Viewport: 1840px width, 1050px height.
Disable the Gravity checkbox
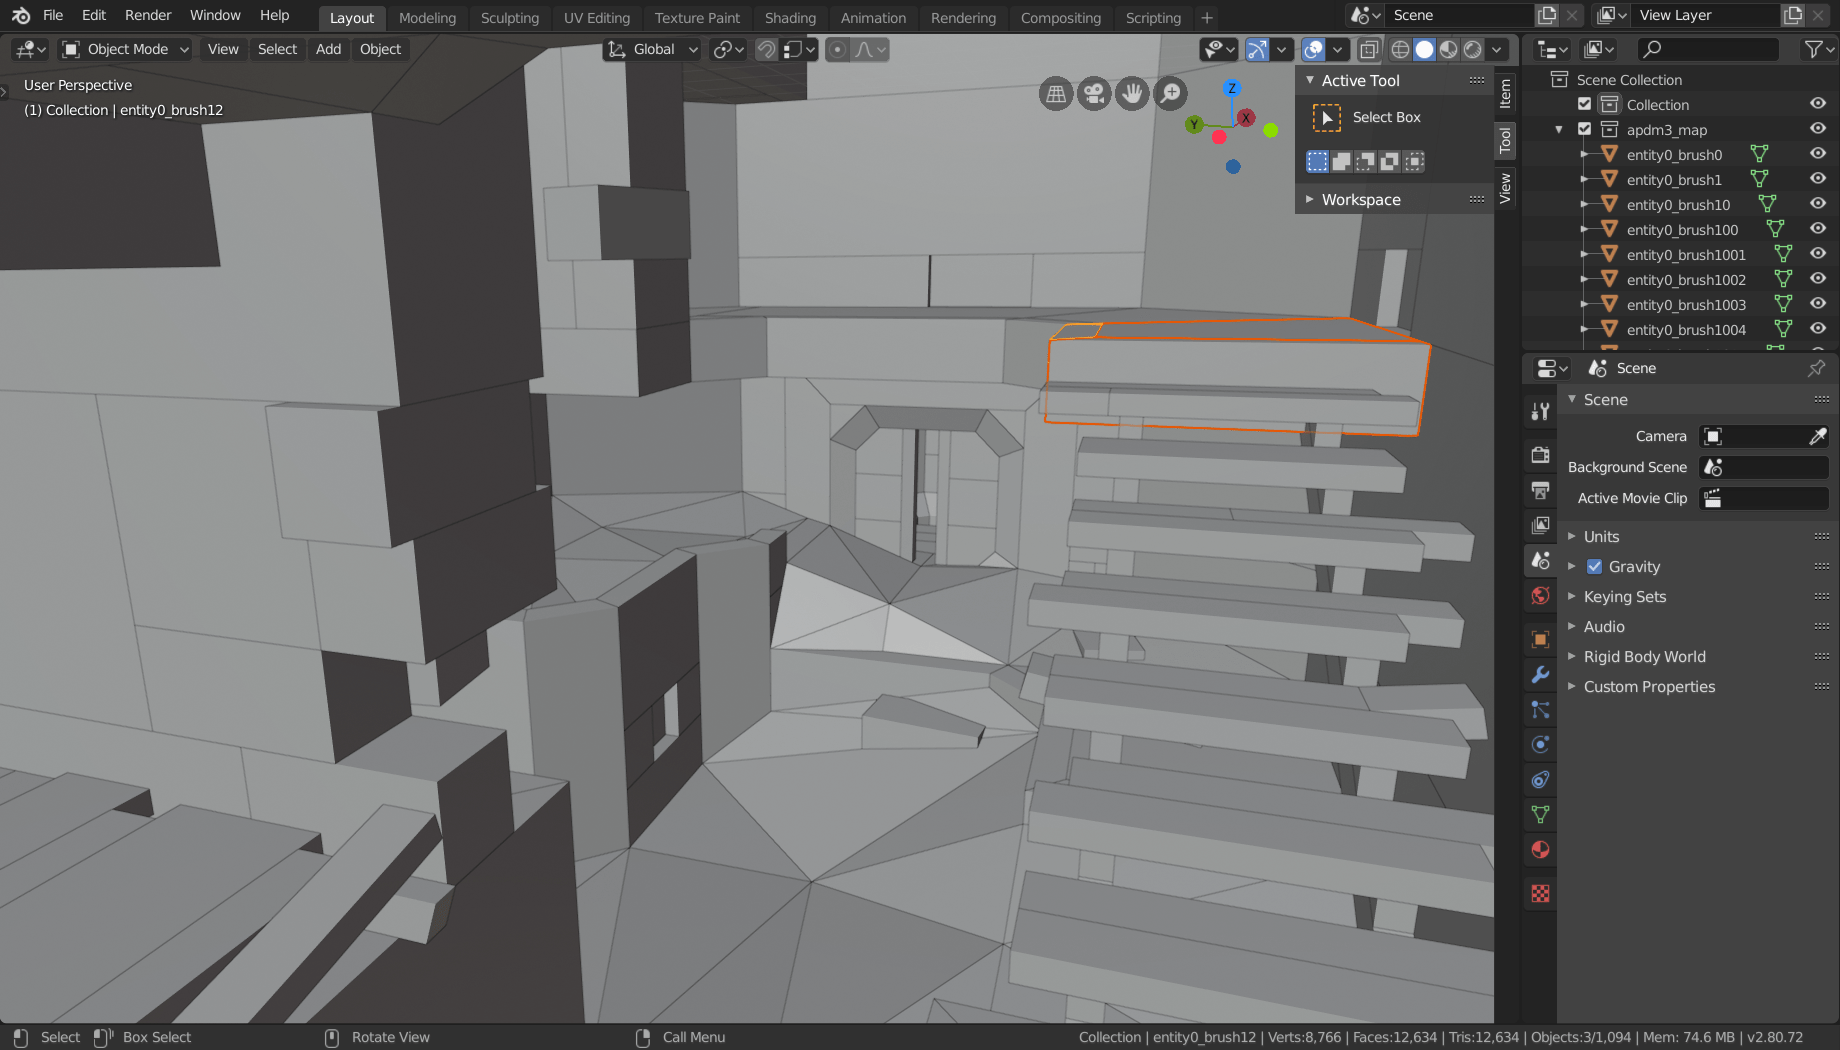click(1596, 566)
